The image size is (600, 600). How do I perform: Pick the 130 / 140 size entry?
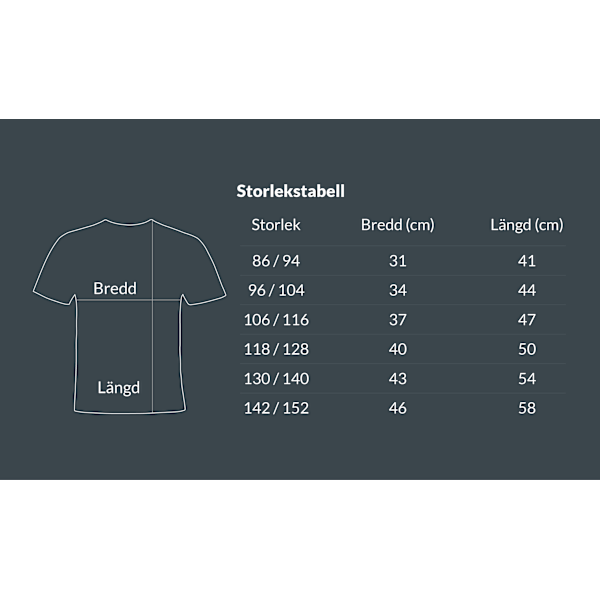277,379
